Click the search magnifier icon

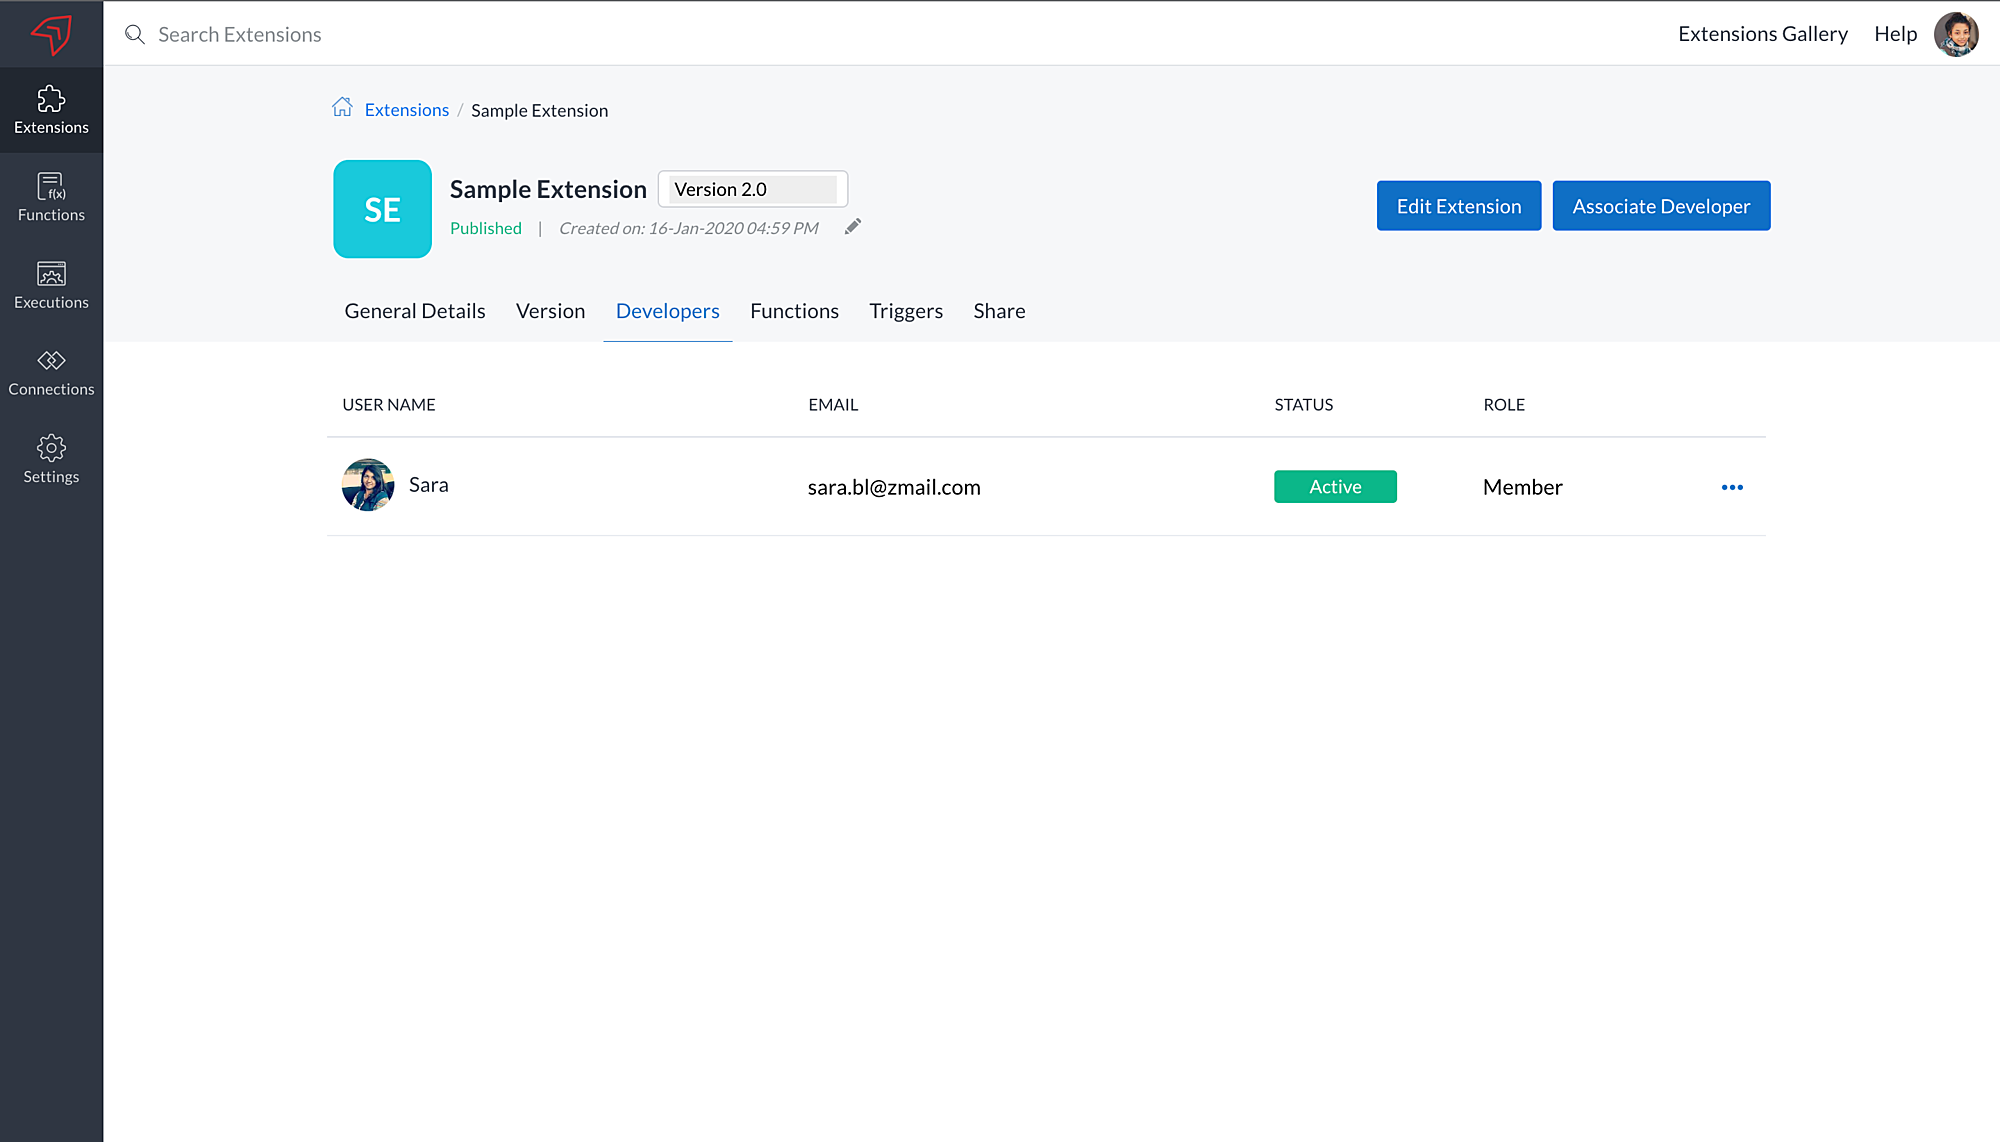tap(135, 35)
